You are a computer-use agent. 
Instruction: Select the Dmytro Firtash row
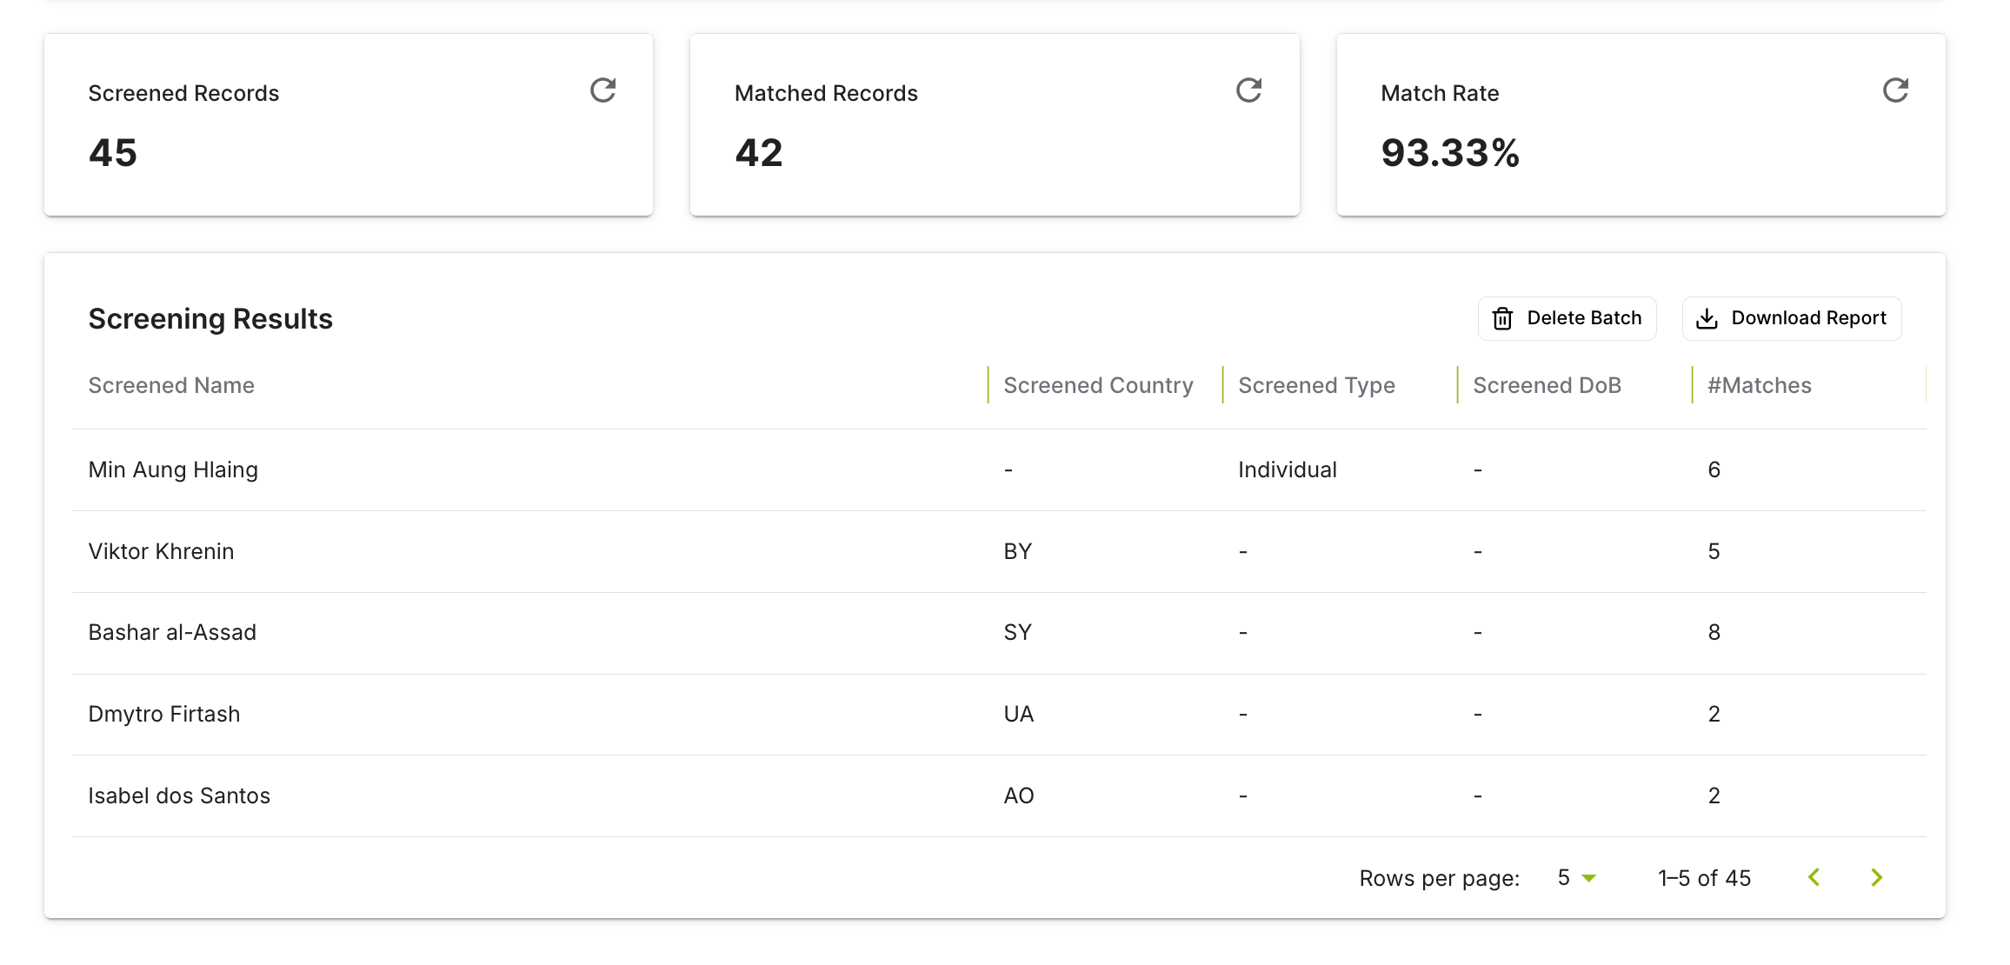pyautogui.click(x=164, y=715)
